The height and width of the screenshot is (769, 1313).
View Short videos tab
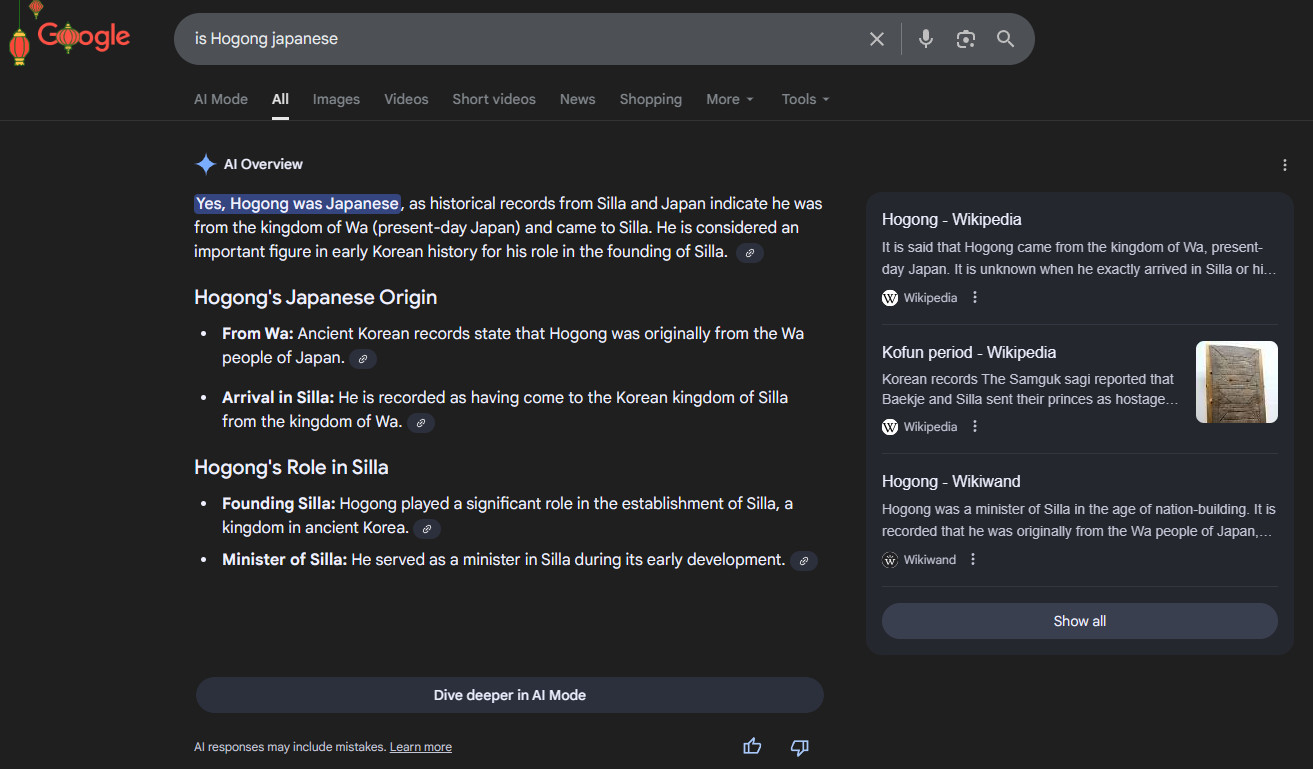point(494,99)
